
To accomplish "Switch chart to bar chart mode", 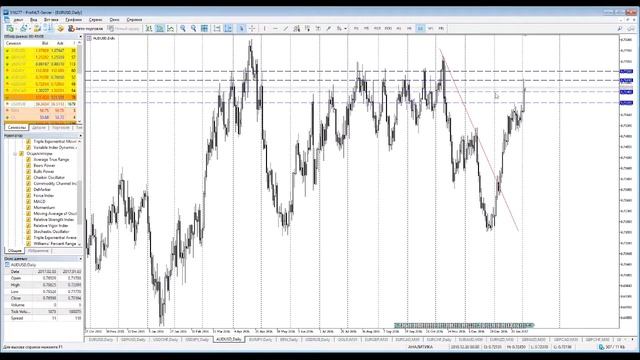I will (x=149, y=28).
